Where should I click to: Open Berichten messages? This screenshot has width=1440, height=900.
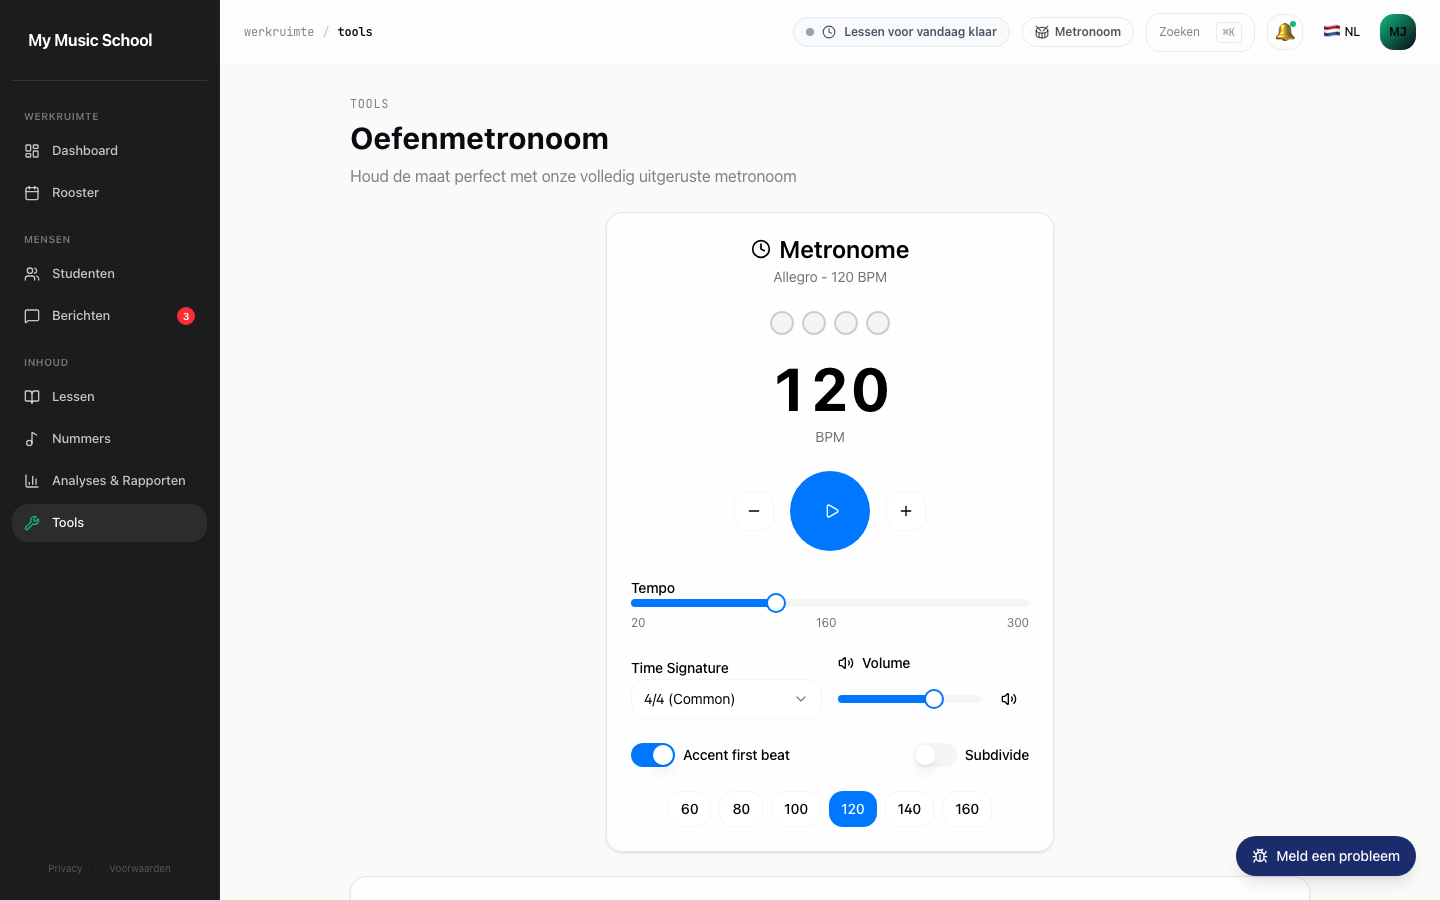pyautogui.click(x=109, y=316)
